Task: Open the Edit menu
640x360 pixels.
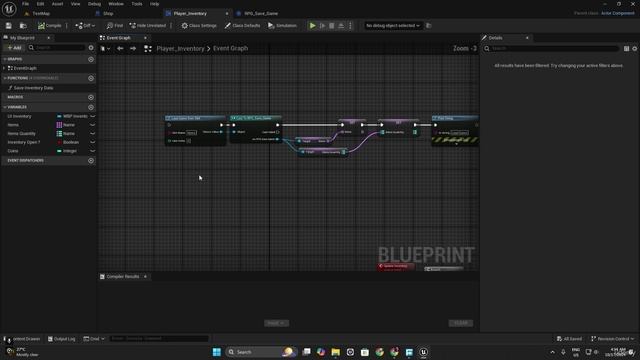Action: click(40, 4)
